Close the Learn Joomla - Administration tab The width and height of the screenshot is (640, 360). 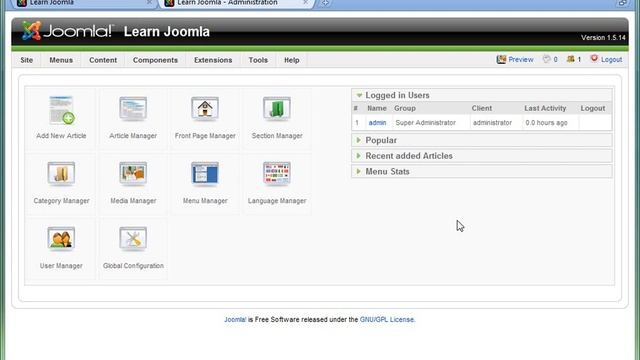(305, 2)
